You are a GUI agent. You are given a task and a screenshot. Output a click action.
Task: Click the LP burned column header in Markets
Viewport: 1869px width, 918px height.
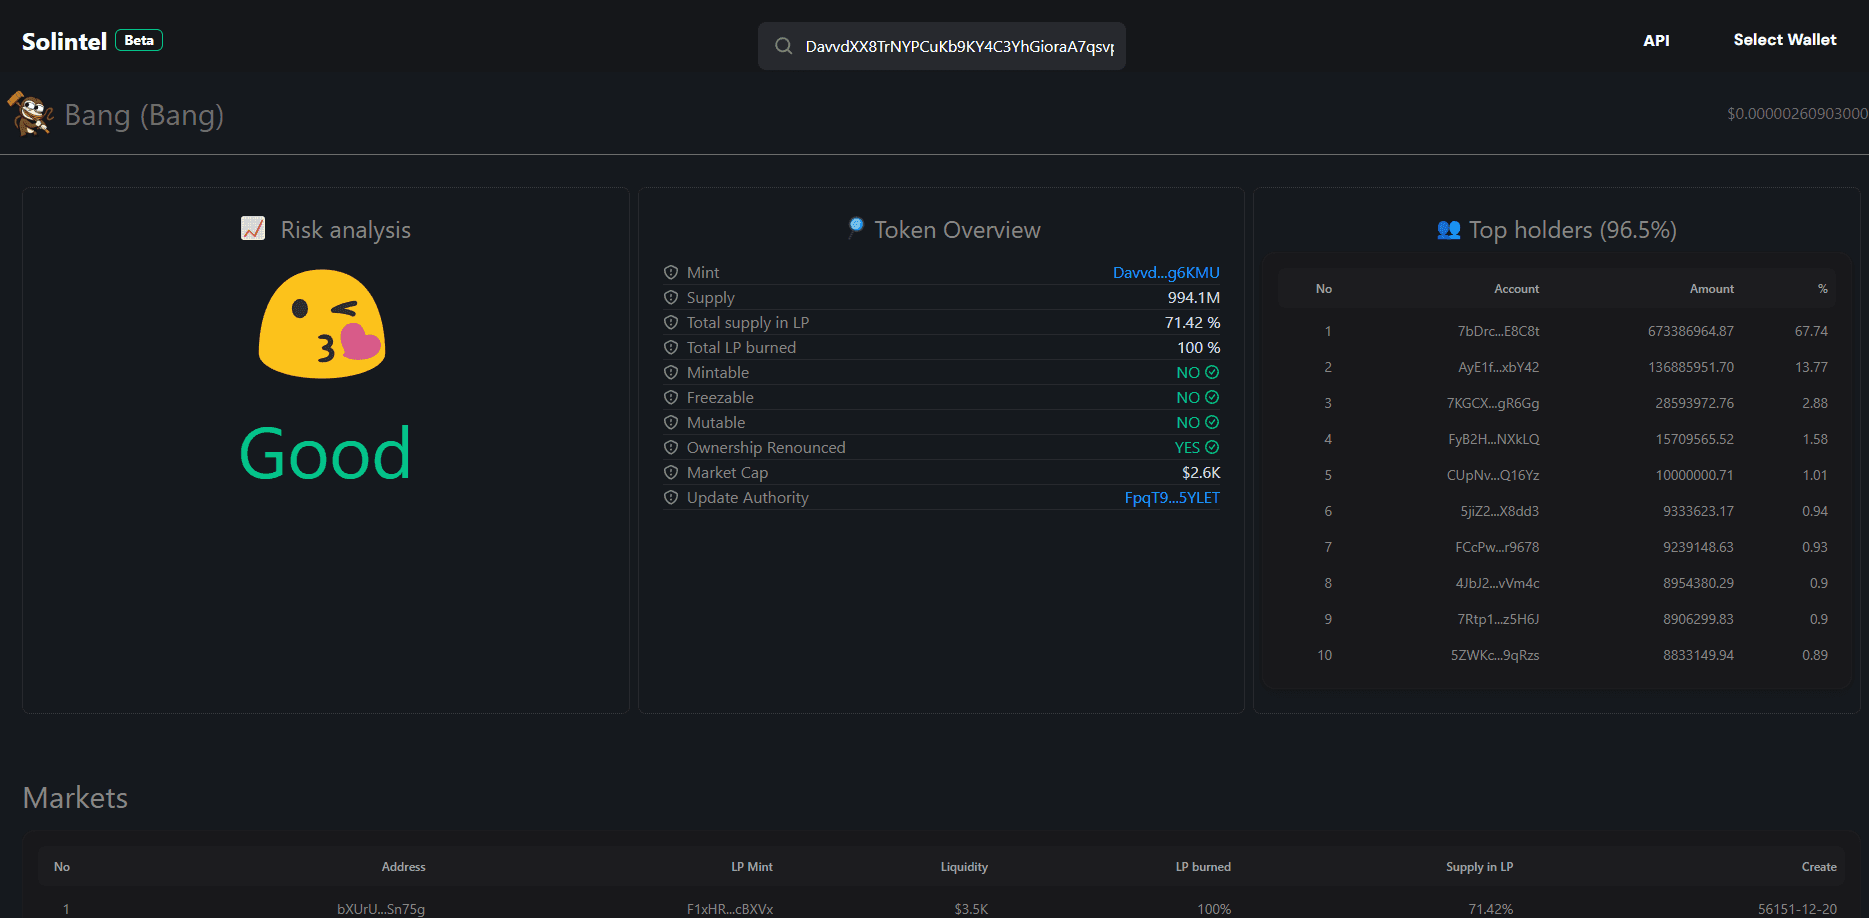click(1203, 867)
